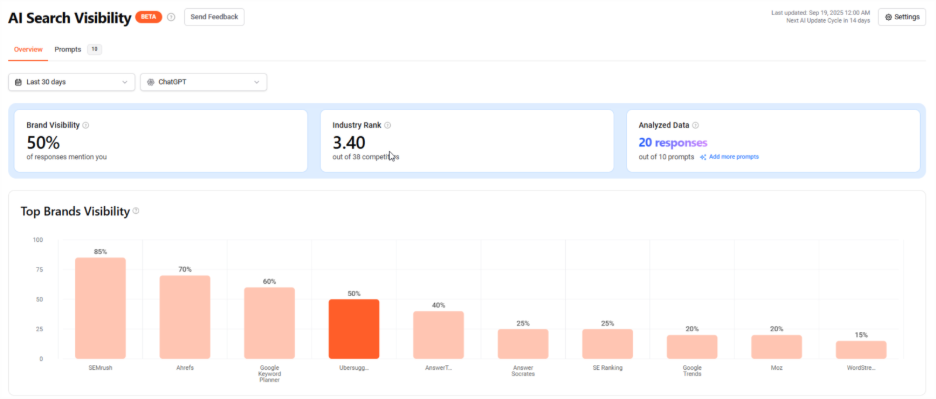Click the WordStre... axis label
Image resolution: width=936 pixels, height=399 pixels.
[861, 368]
